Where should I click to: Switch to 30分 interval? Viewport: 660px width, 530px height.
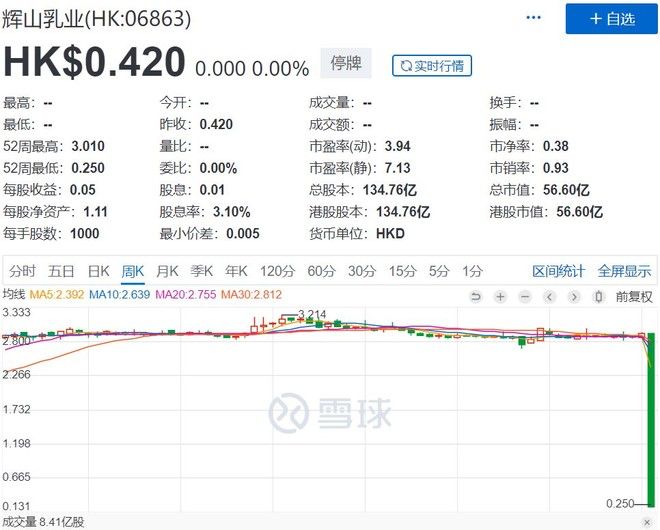tap(362, 271)
